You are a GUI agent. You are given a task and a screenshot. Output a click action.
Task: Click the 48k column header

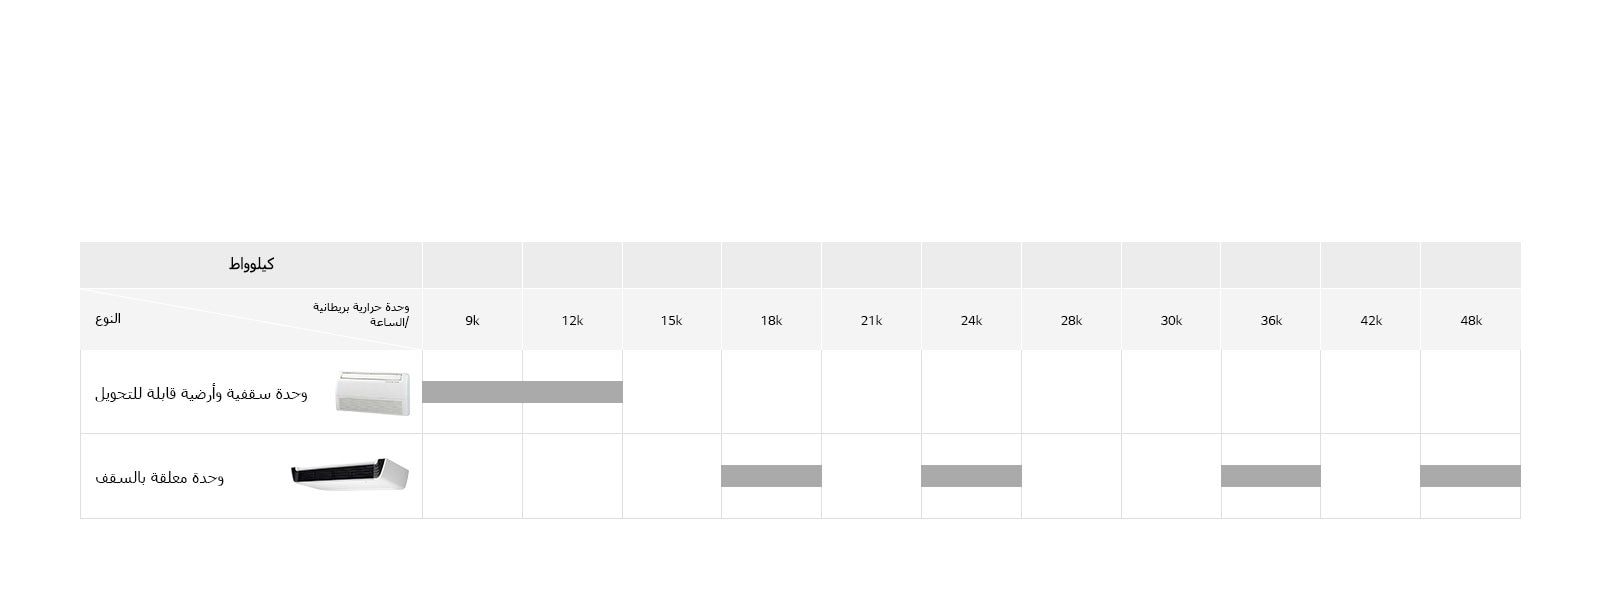coord(1470,321)
